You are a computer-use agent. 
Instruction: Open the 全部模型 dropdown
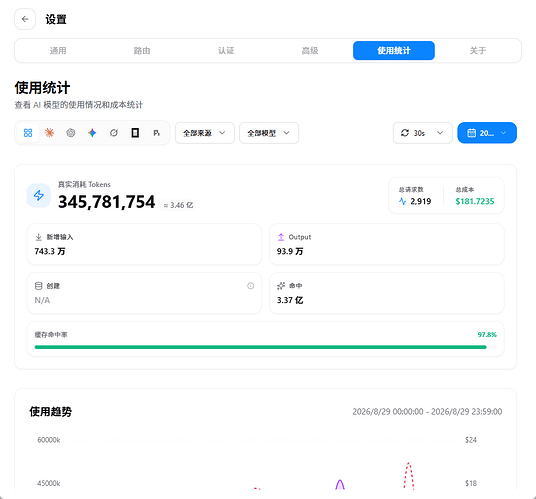(x=269, y=133)
